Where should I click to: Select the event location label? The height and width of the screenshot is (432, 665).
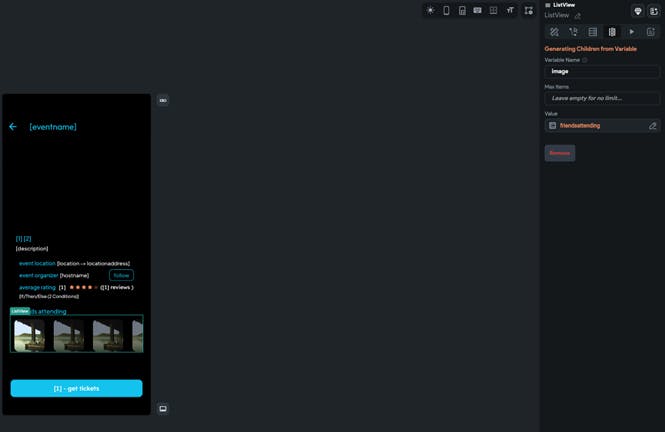click(37, 263)
